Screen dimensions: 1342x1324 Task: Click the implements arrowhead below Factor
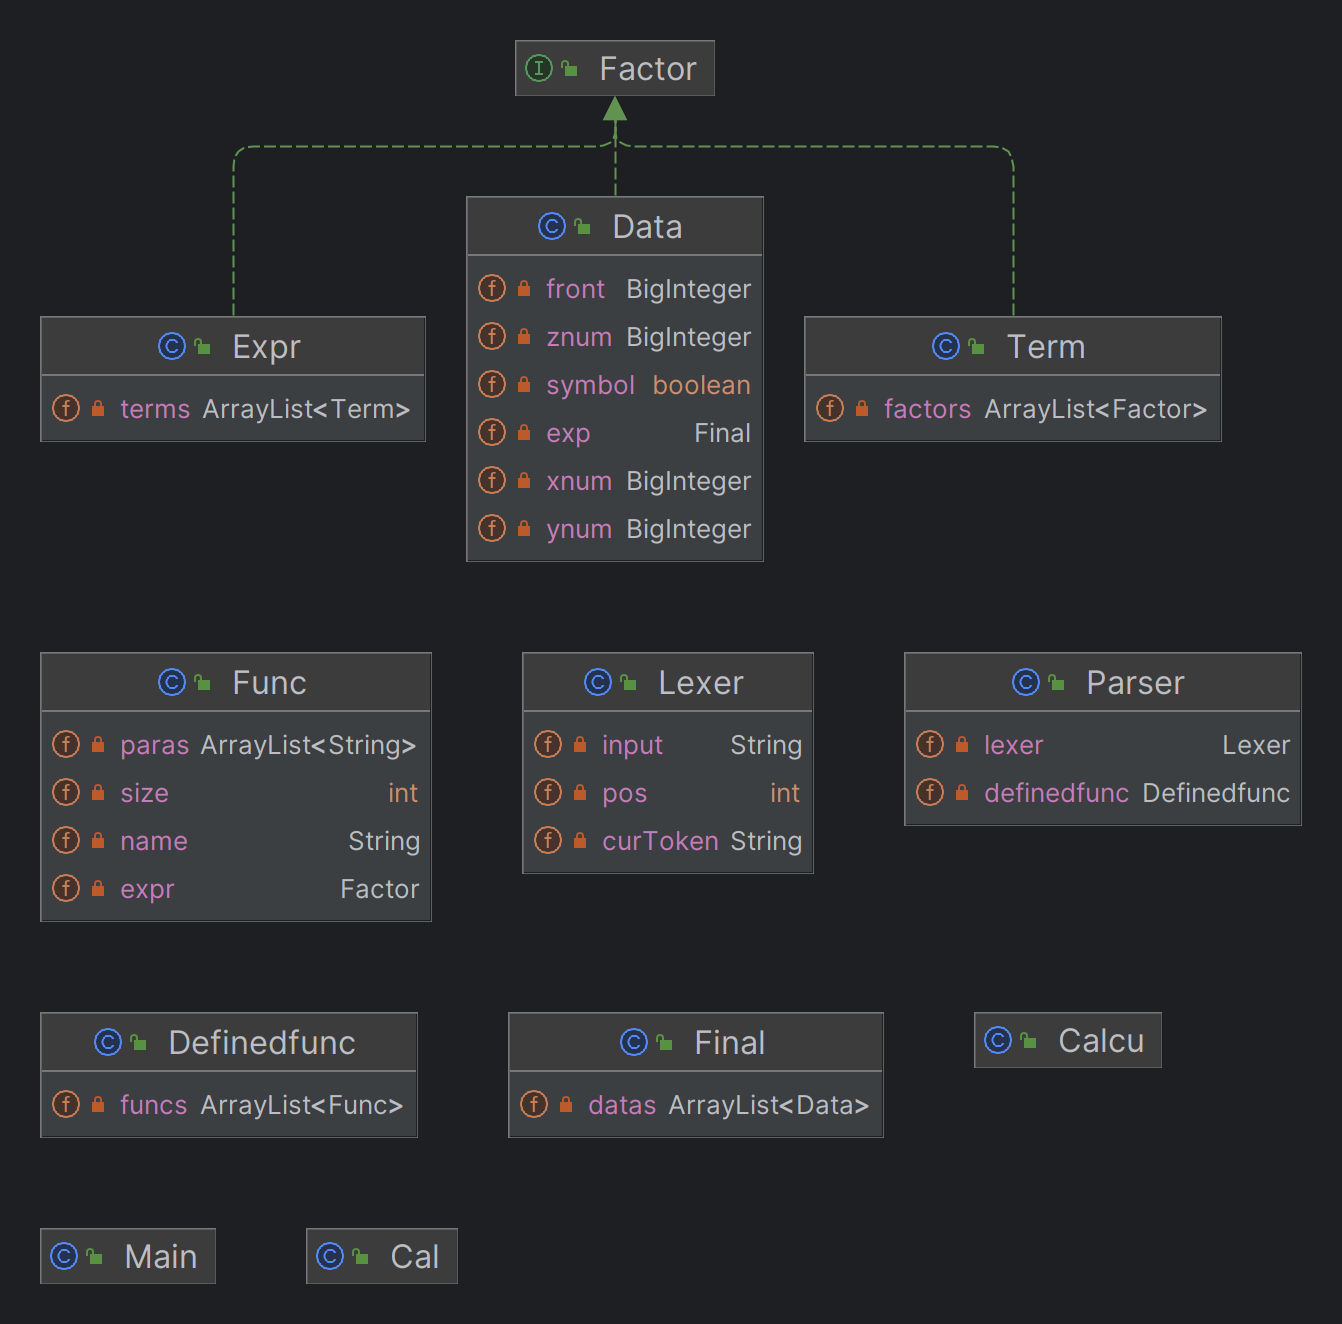(615, 109)
